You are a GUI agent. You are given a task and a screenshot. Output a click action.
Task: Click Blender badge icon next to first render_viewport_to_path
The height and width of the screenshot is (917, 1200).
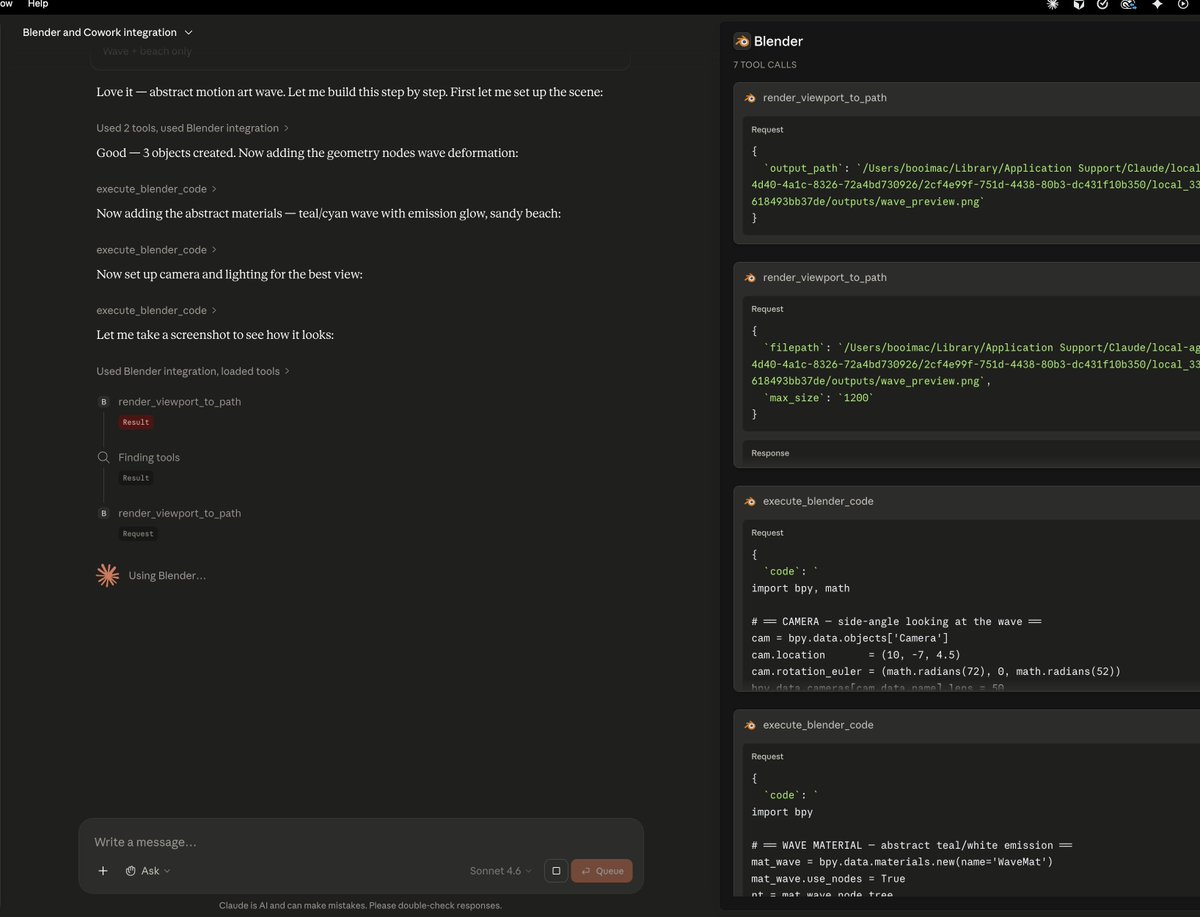click(x=104, y=402)
